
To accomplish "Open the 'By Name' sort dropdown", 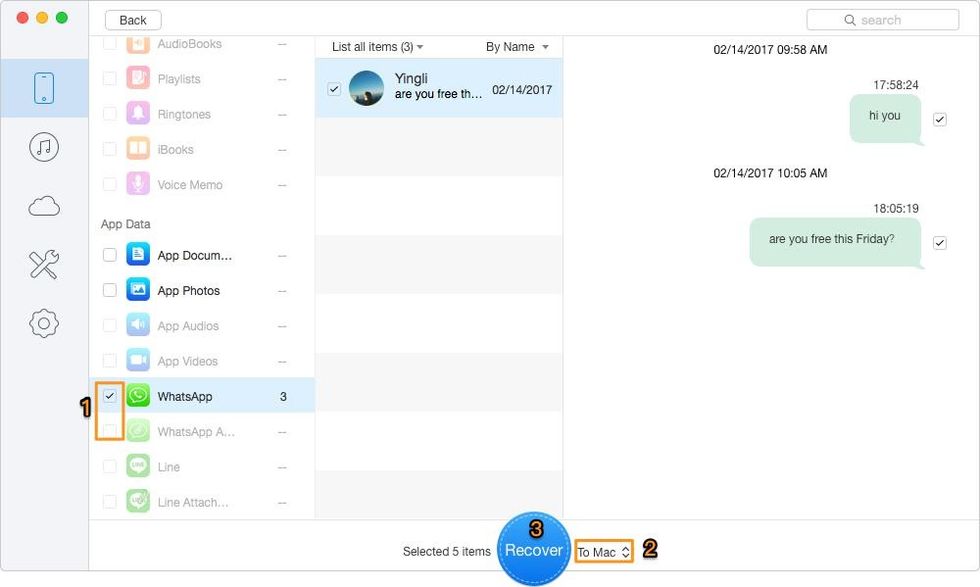I will coord(516,46).
